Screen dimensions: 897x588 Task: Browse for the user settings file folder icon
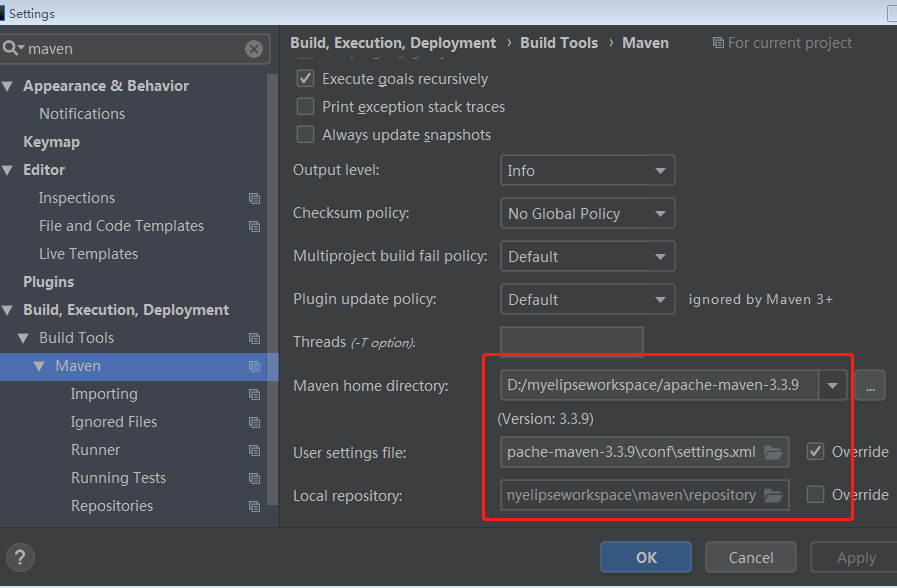773,452
